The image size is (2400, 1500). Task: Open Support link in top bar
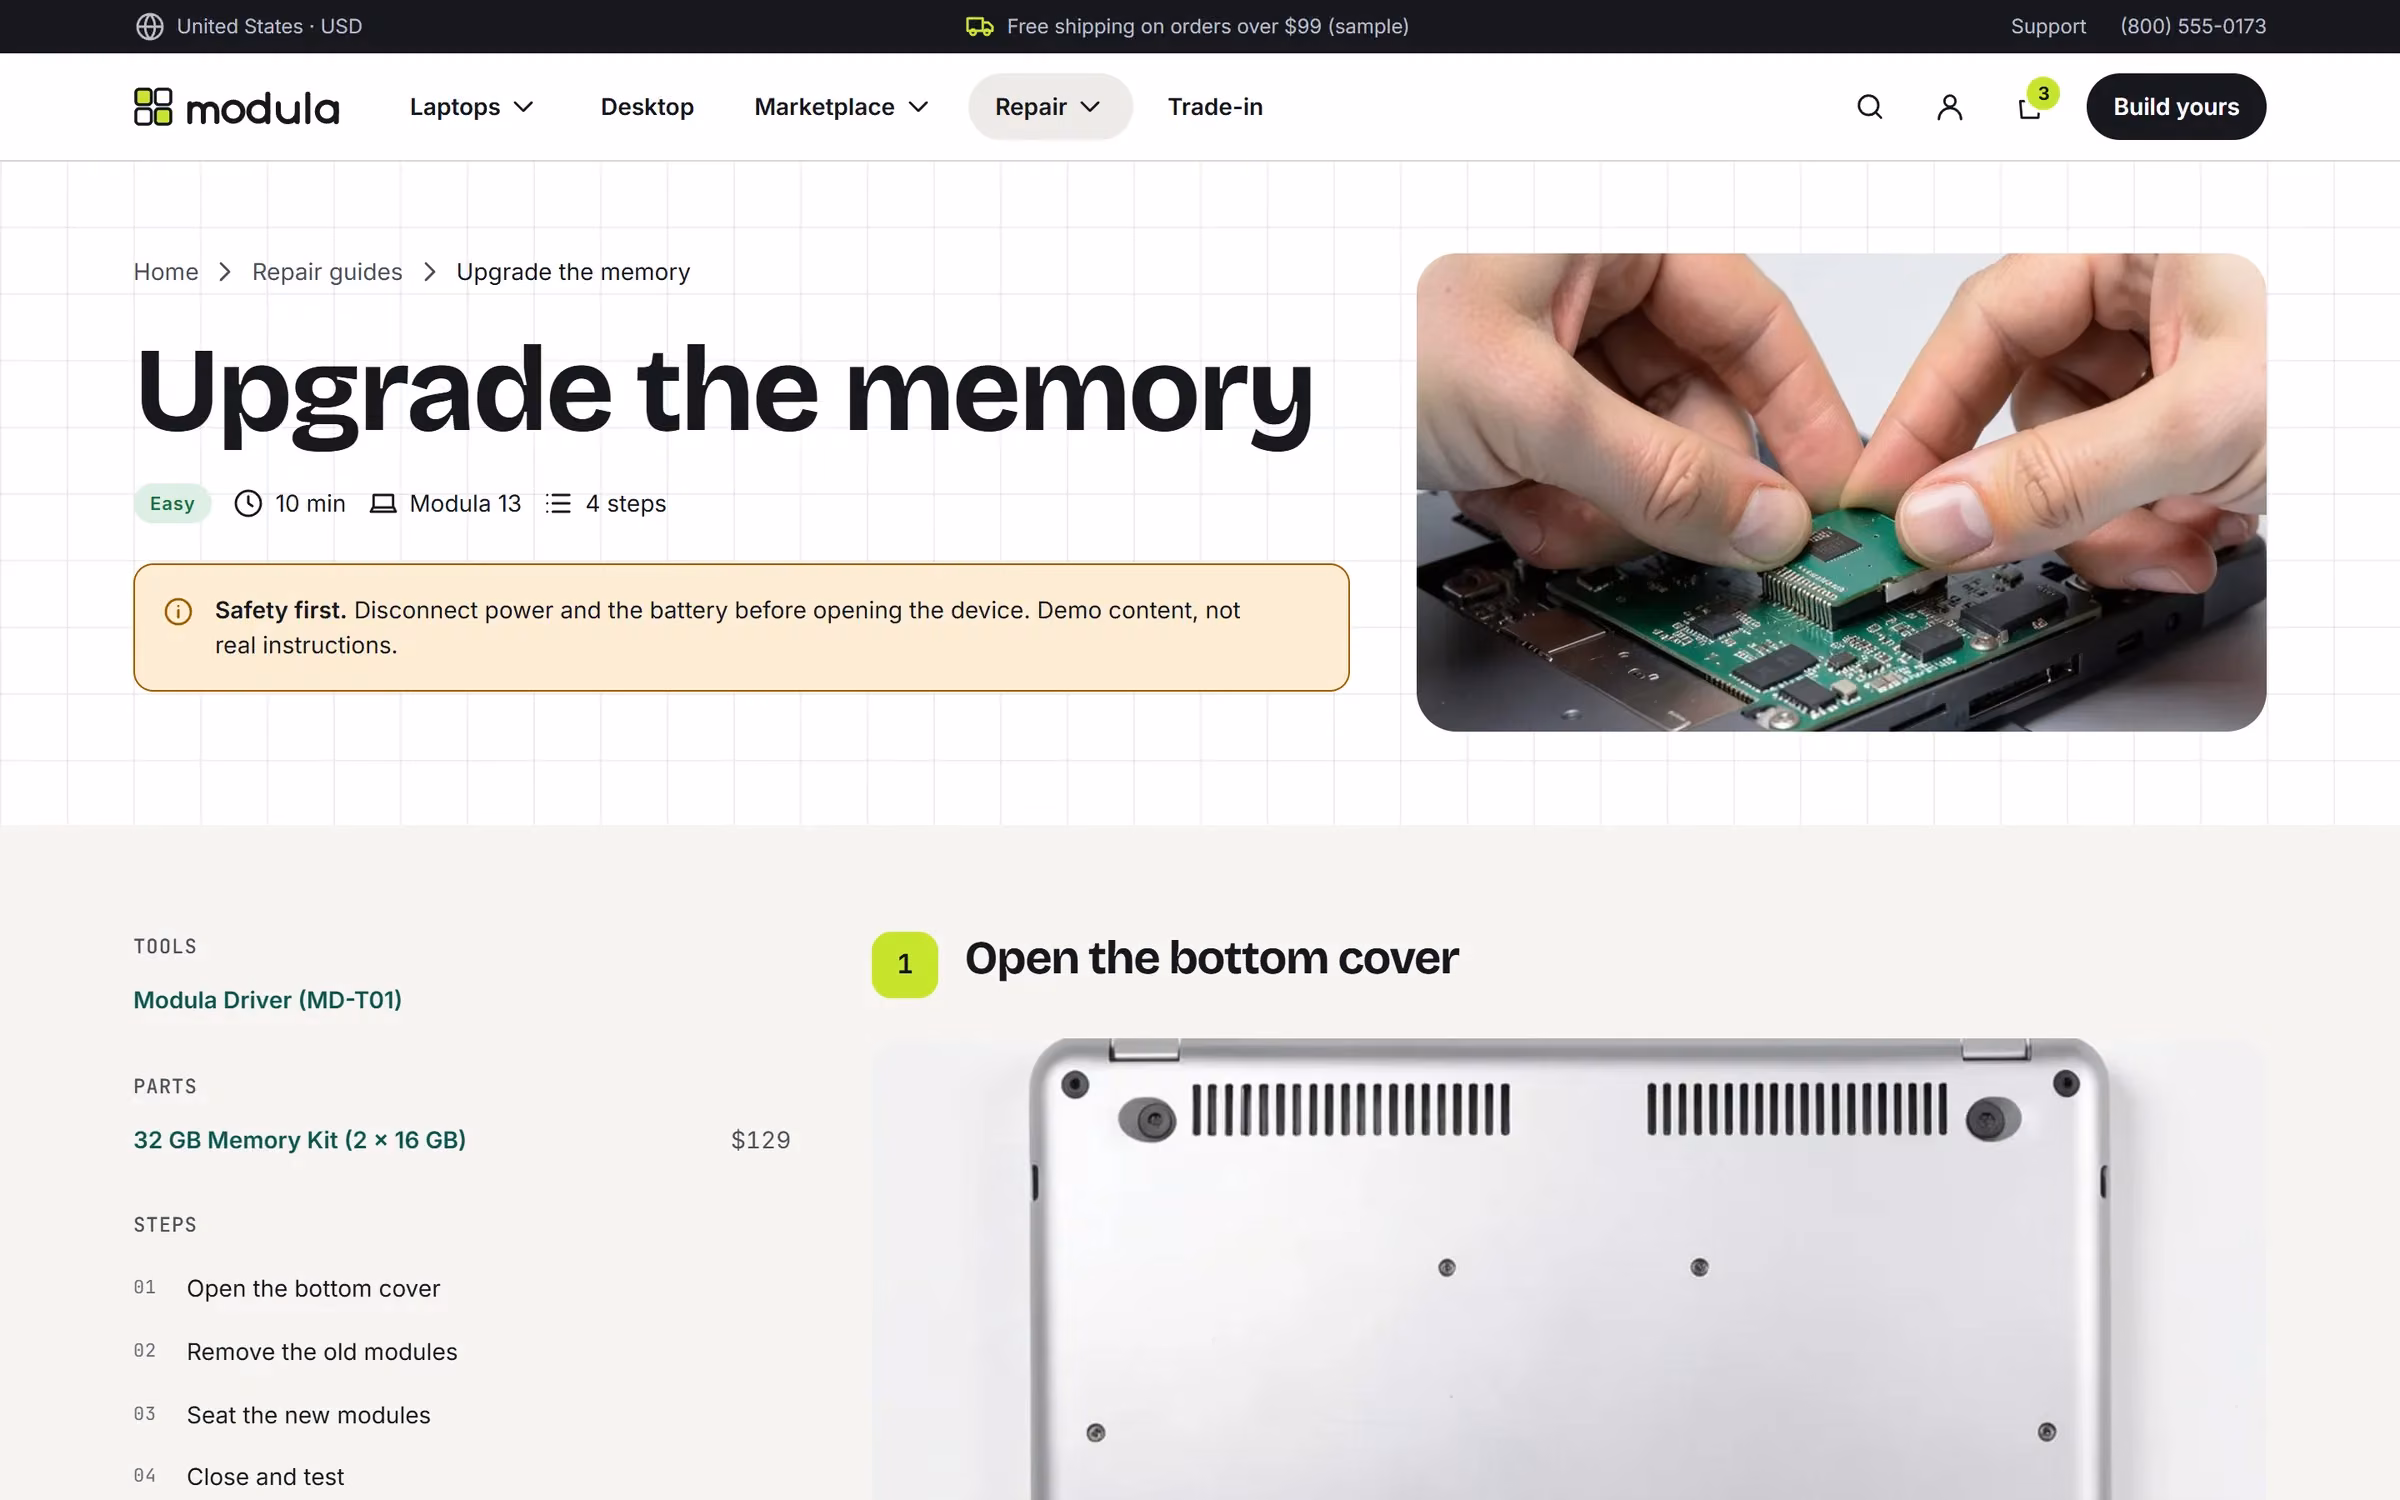[x=2048, y=26]
